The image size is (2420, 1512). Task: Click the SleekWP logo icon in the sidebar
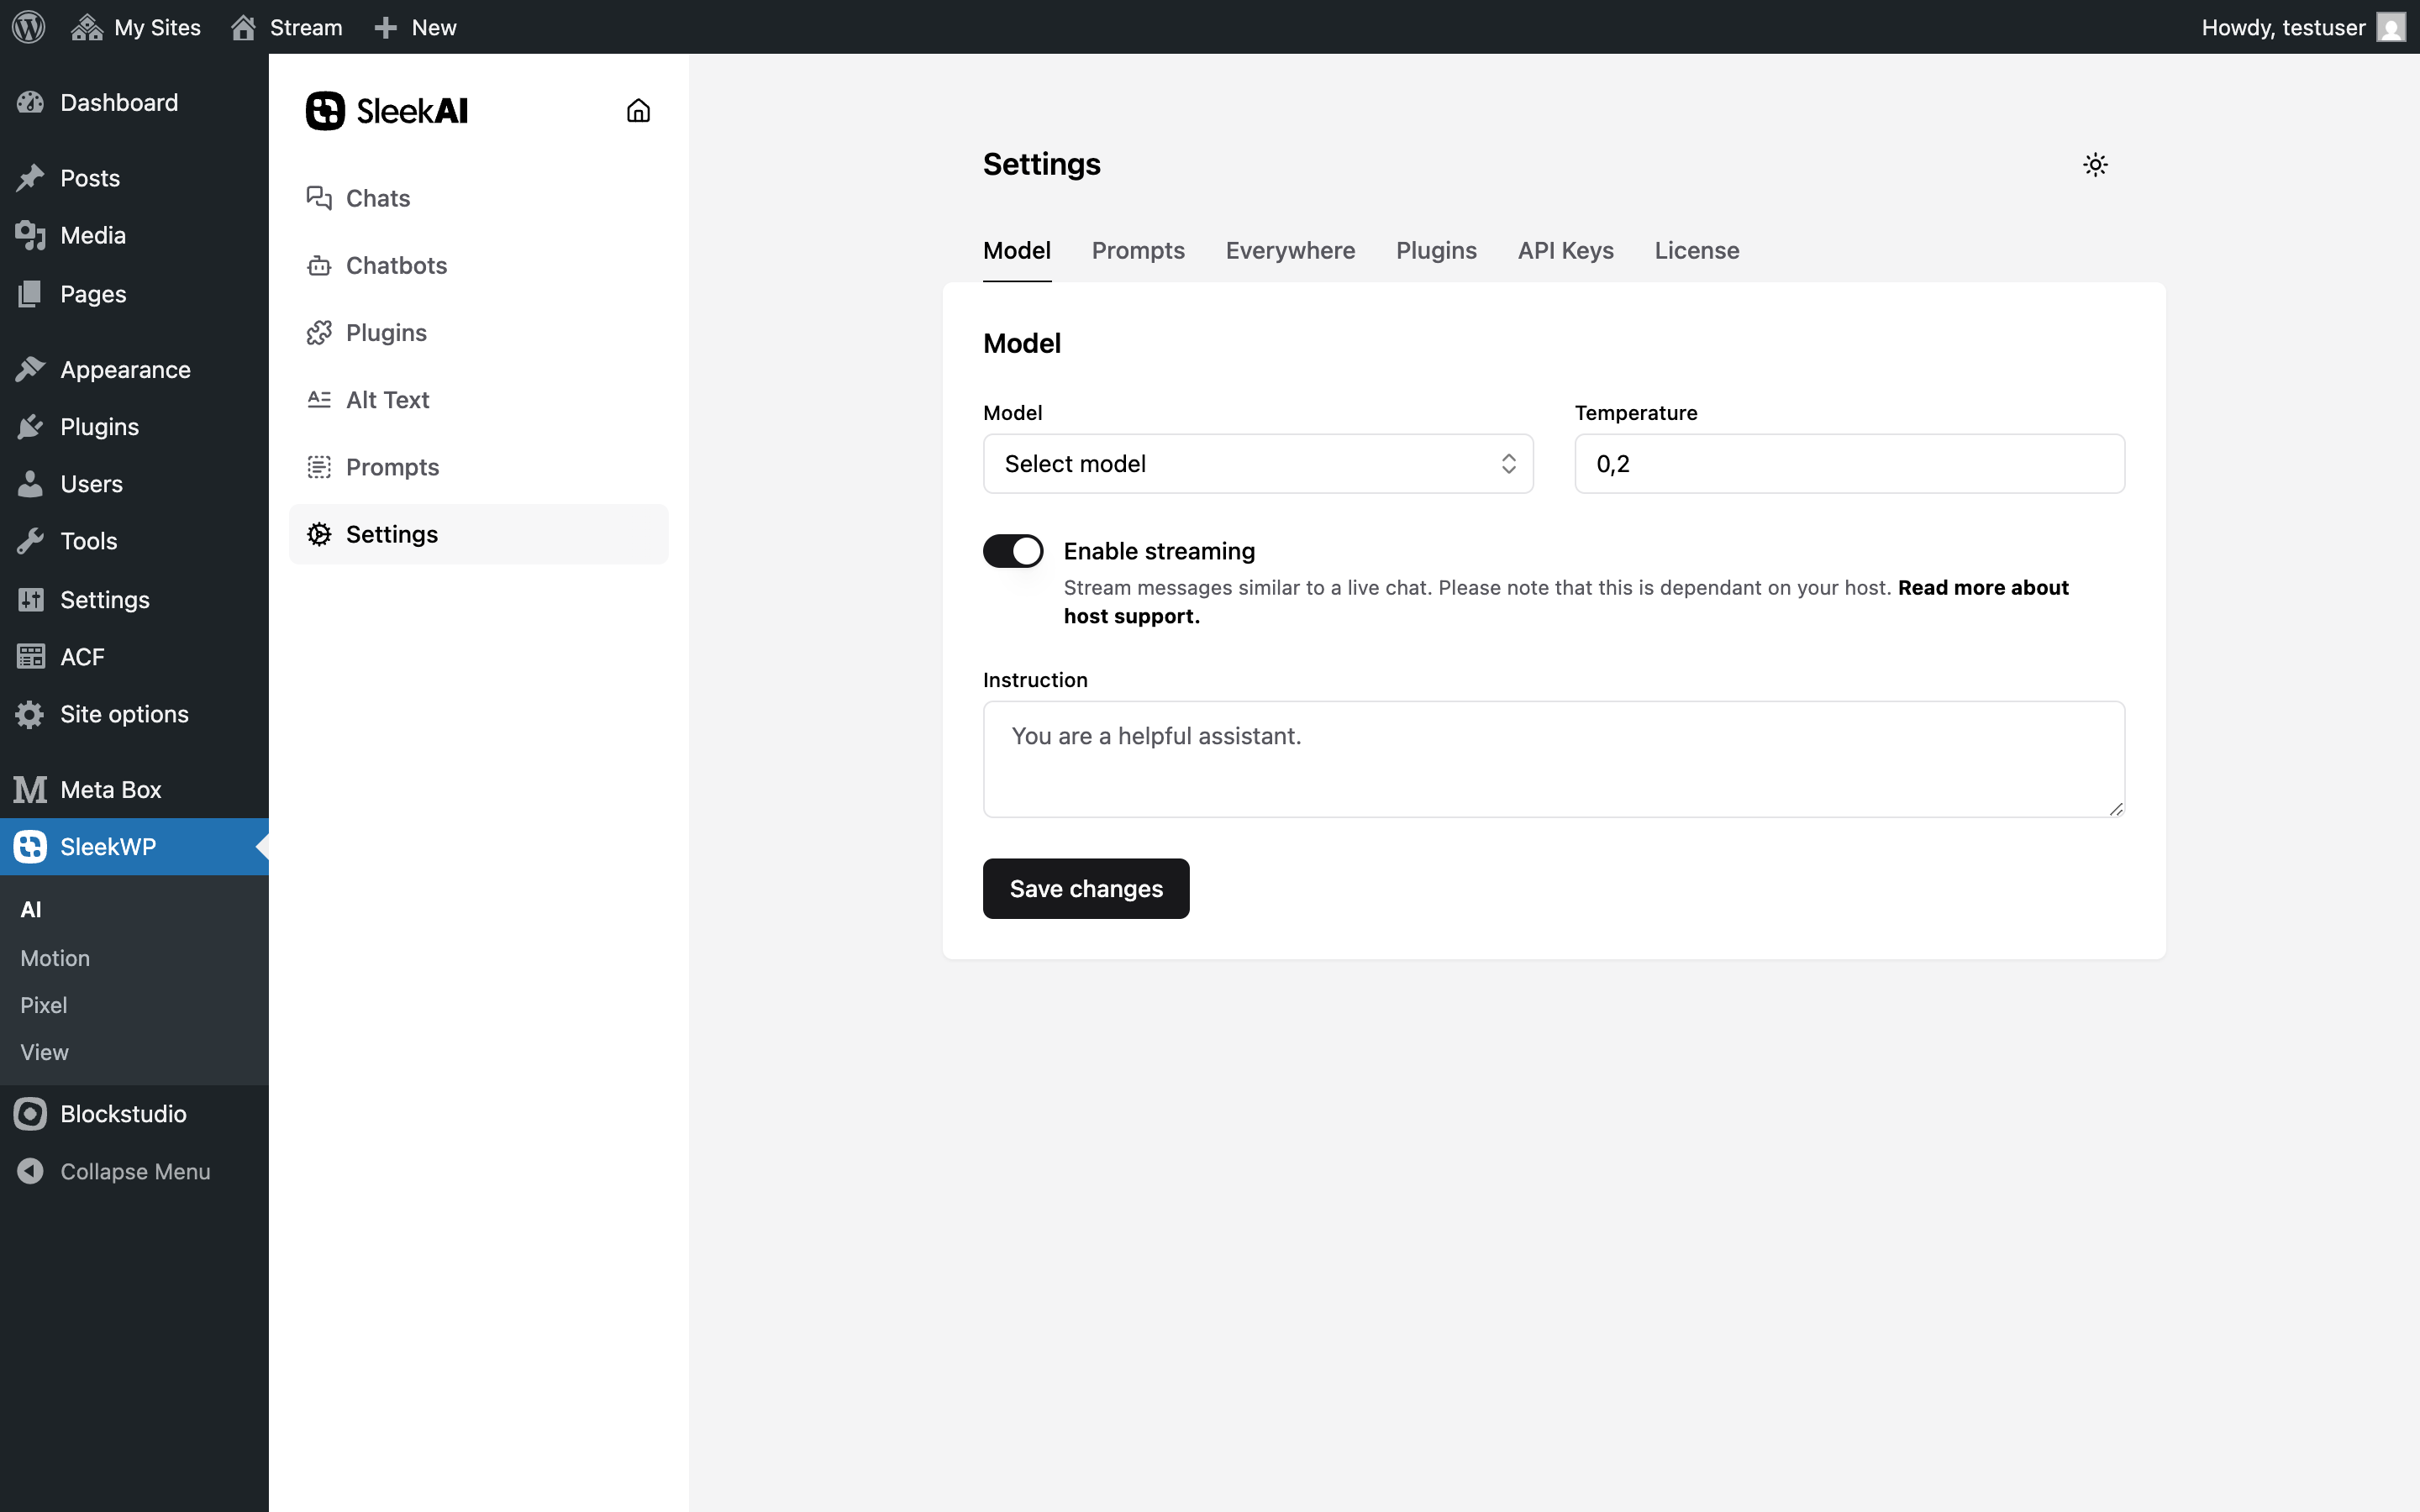pos(30,847)
